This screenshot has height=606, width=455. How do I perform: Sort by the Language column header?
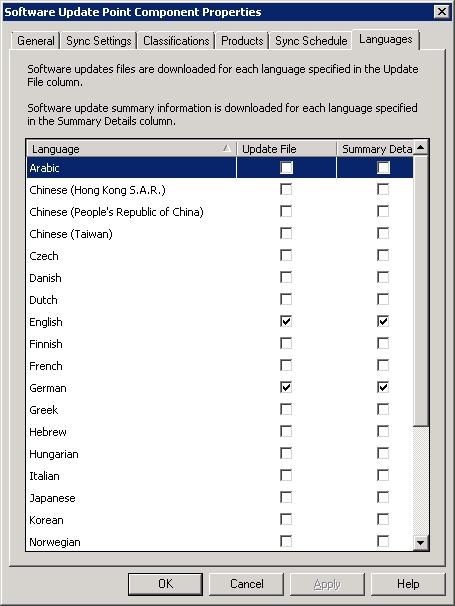pos(131,149)
